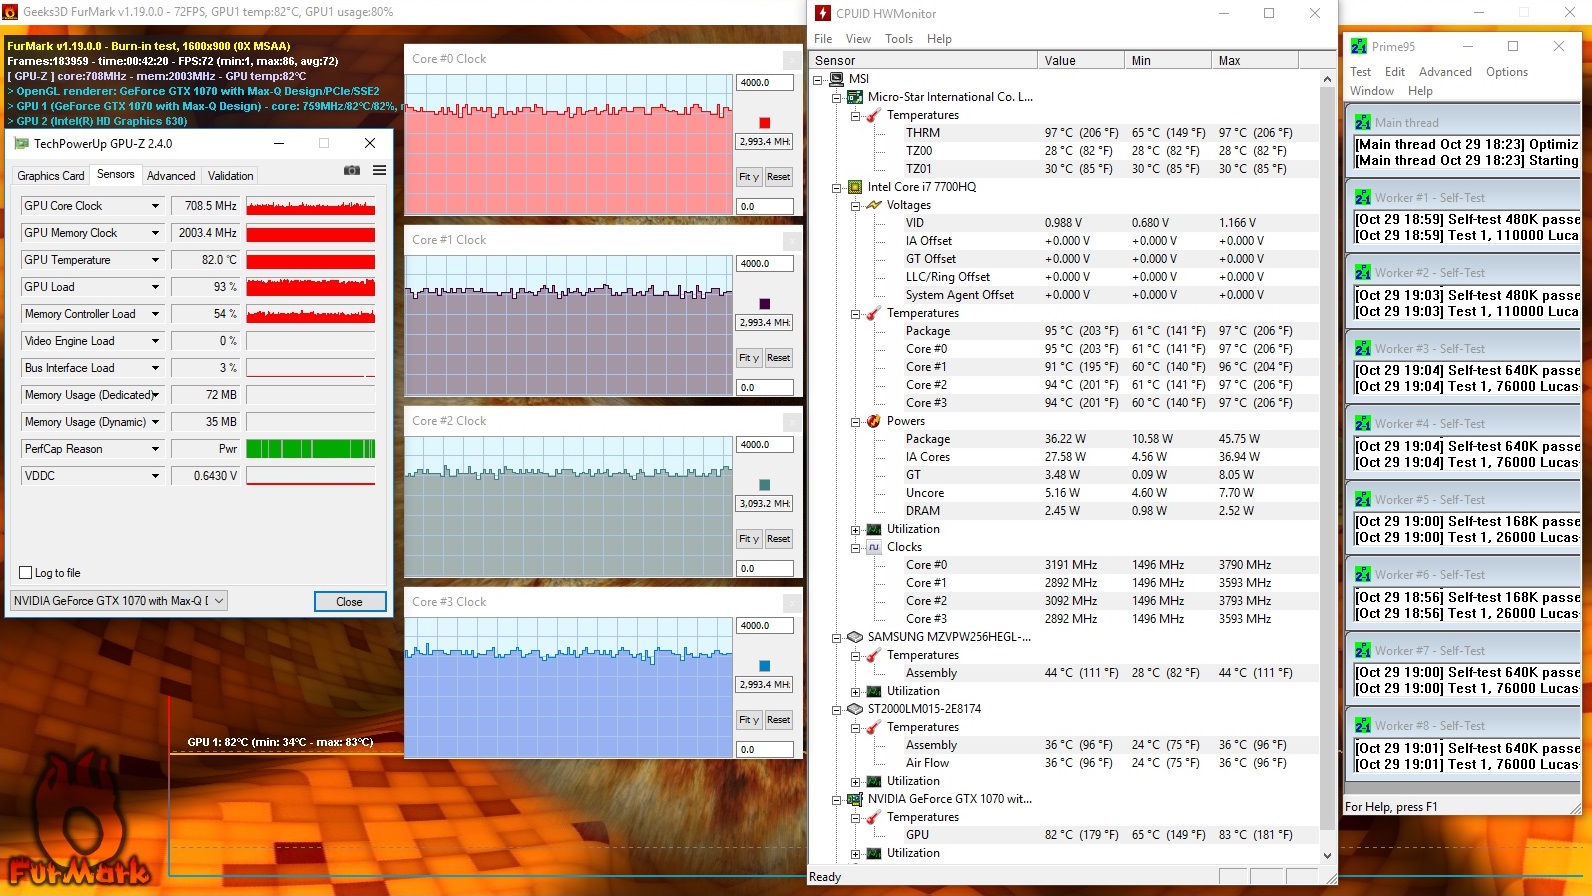Click the 4000.0 max field in Core #0 Clock
This screenshot has width=1592, height=896.
tap(765, 83)
